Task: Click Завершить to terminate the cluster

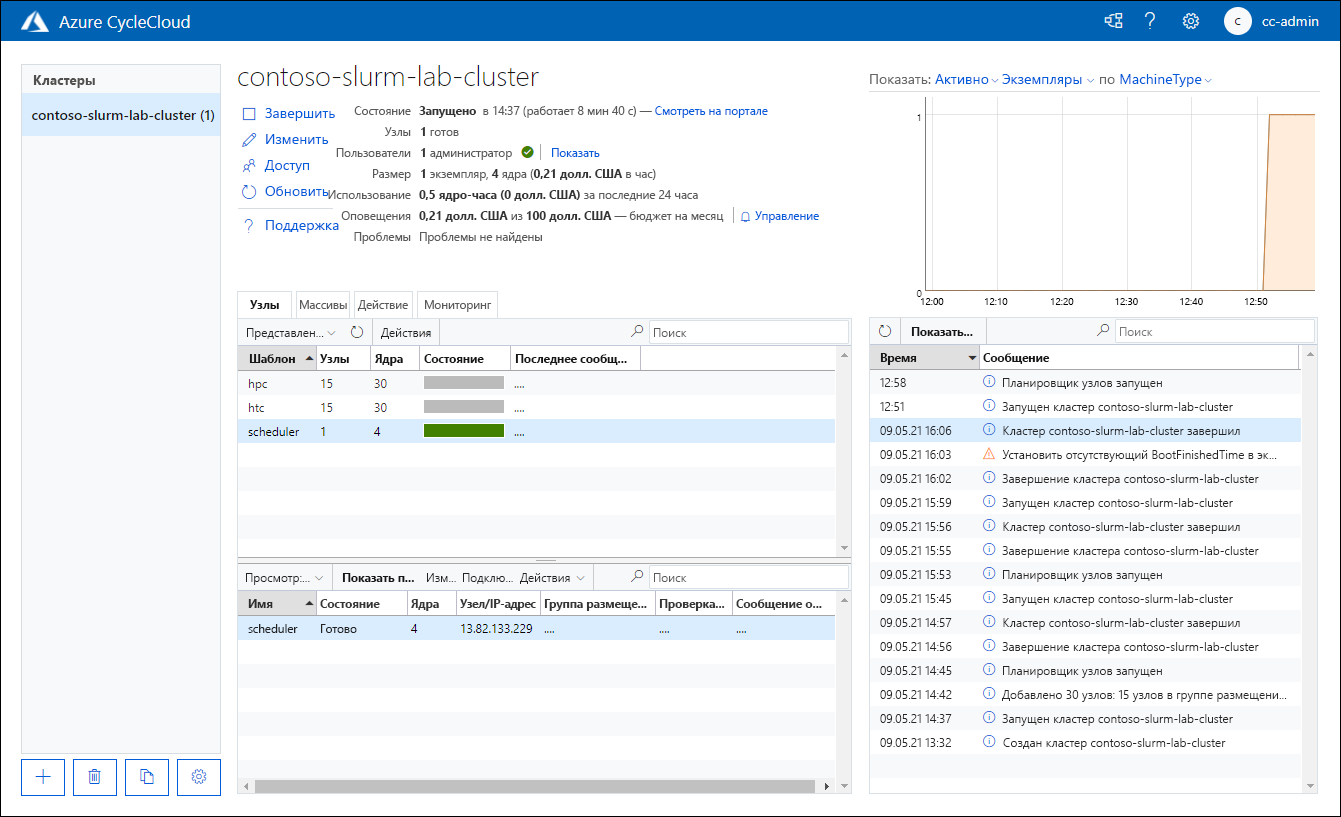Action: [299, 113]
